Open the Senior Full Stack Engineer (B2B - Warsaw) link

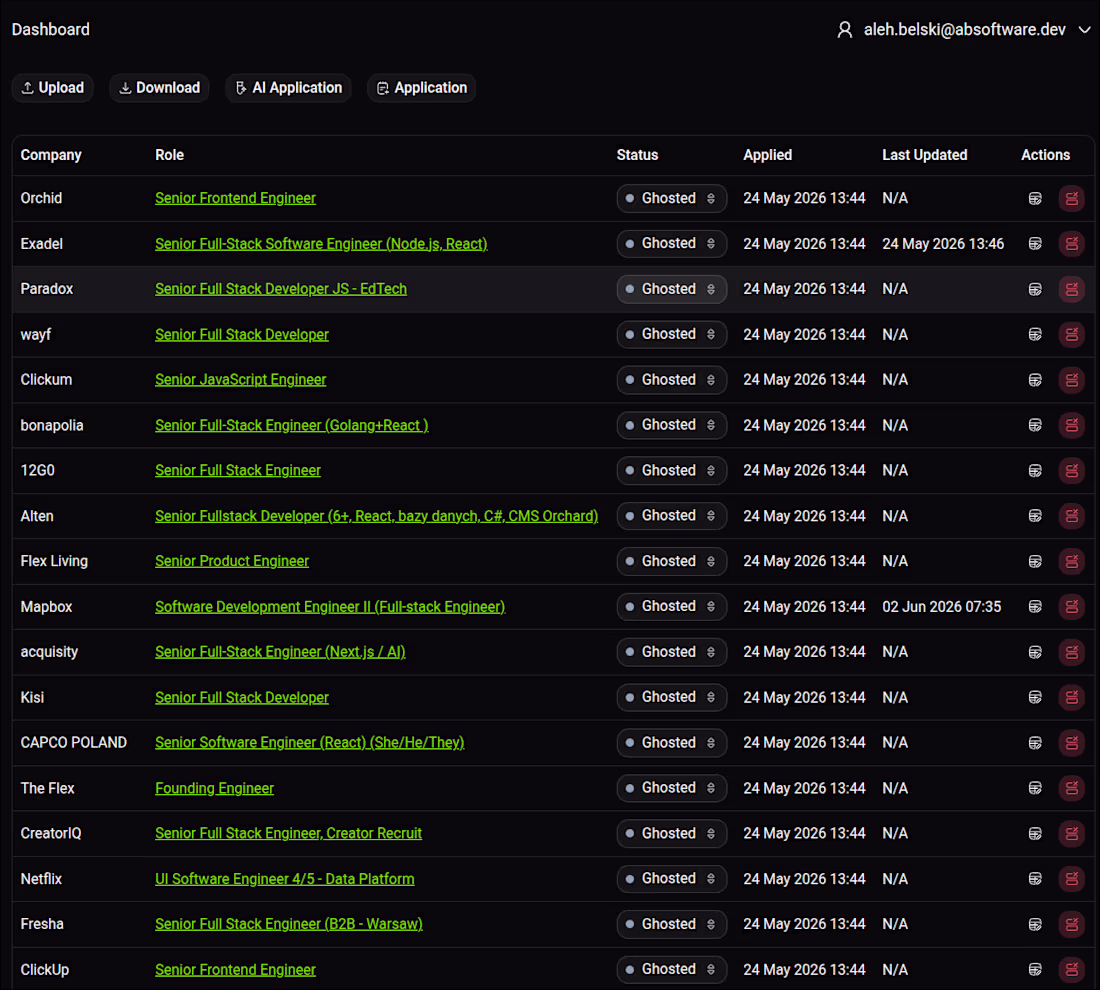point(289,924)
